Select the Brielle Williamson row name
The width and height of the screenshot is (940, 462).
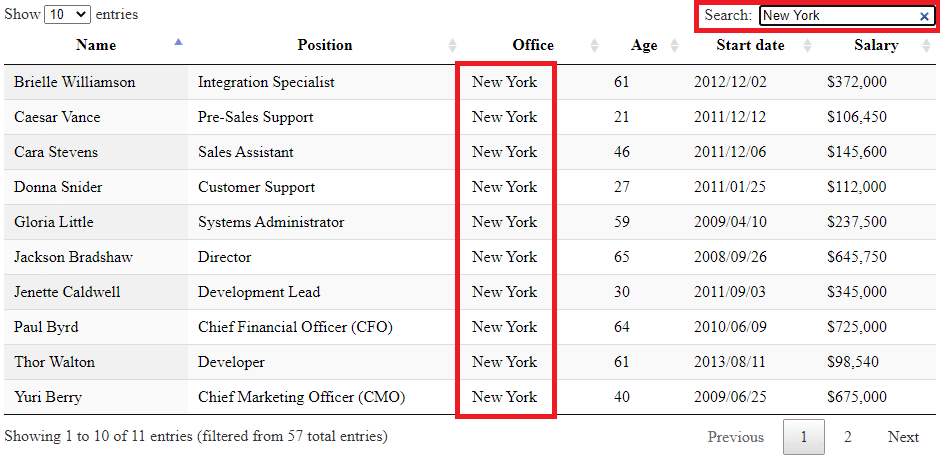coord(75,82)
